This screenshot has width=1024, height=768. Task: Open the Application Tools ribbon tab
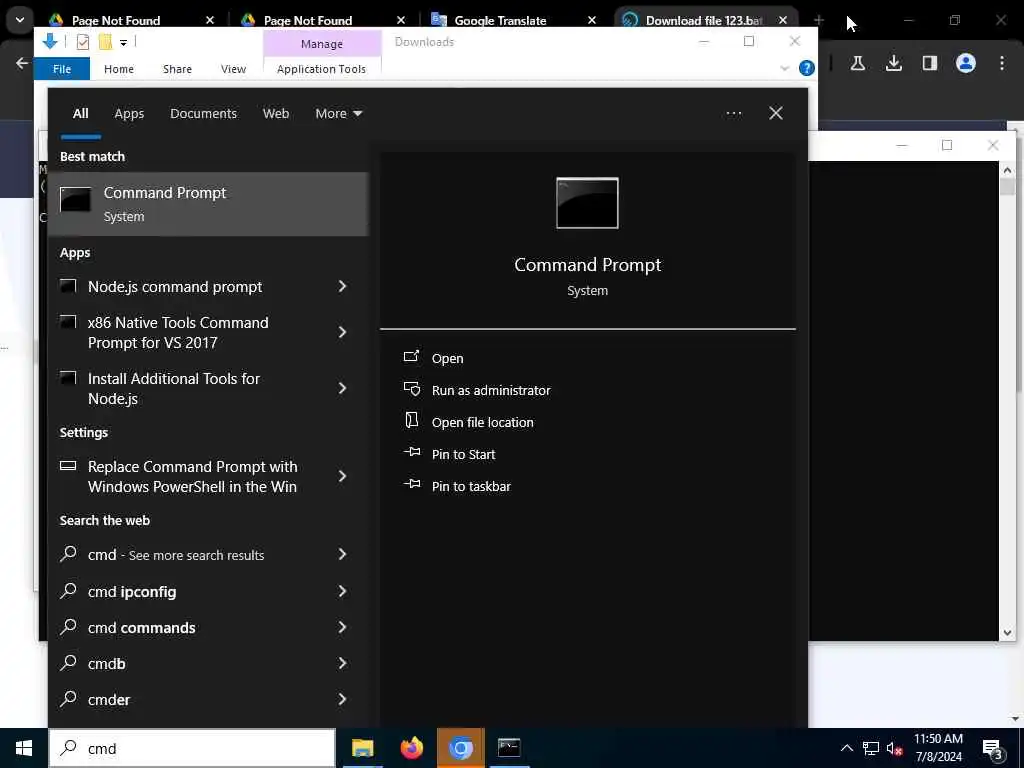(321, 69)
